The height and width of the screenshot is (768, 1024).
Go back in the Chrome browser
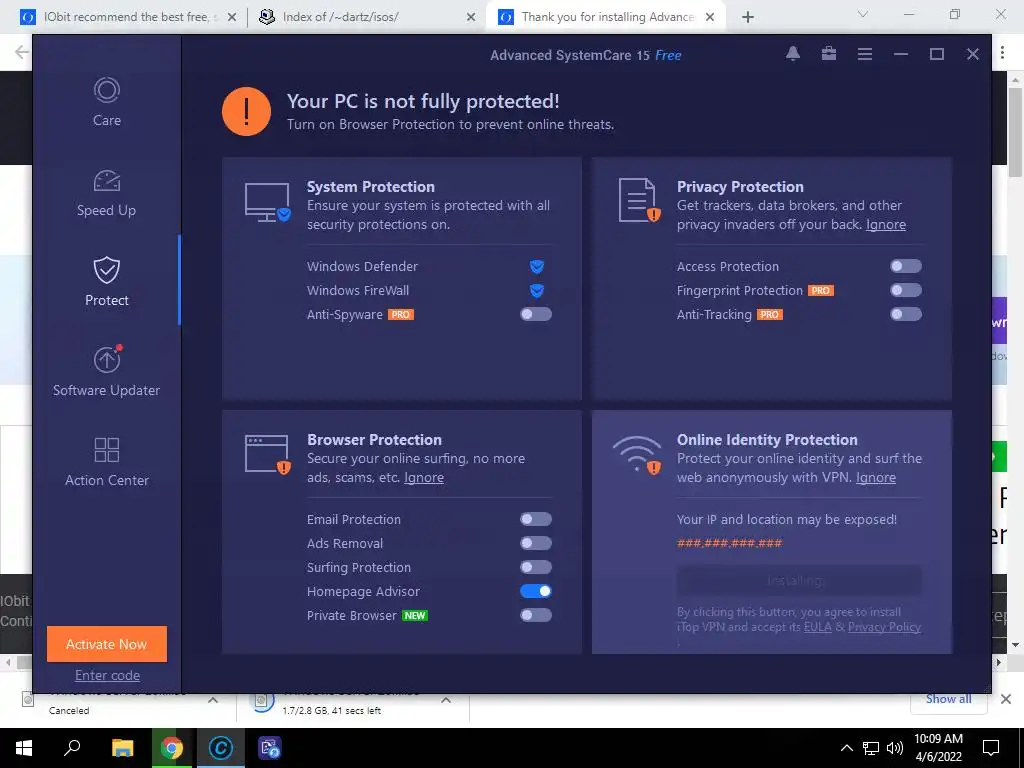22,52
